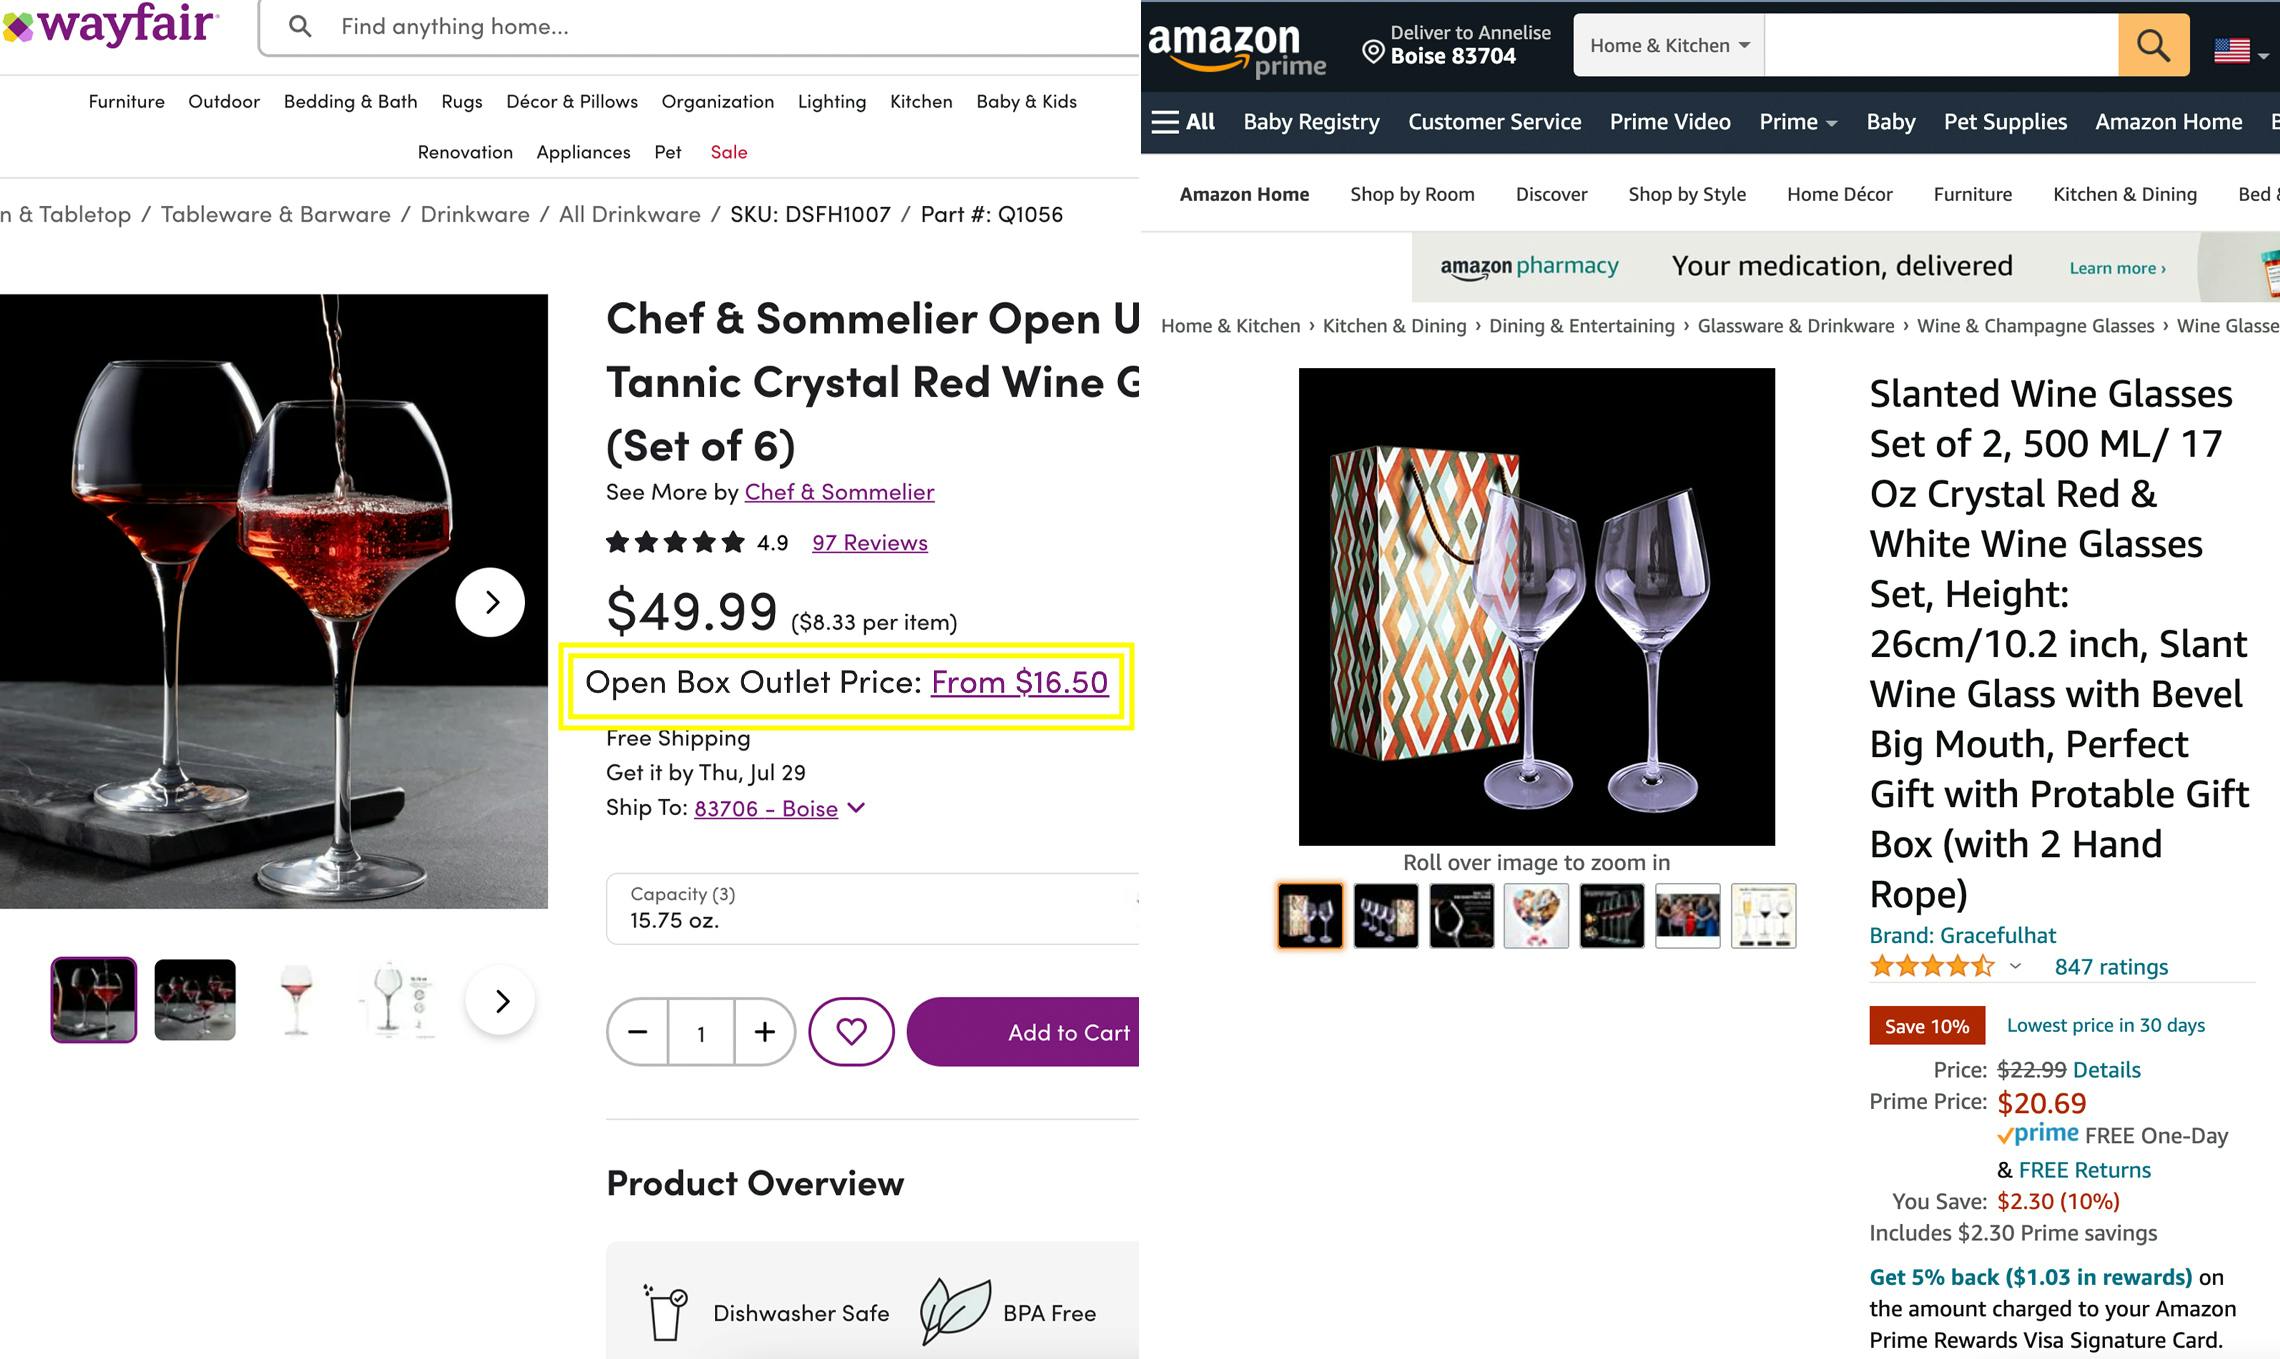The width and height of the screenshot is (2280, 1359).
Task: Click the Add to Cart button
Action: point(1065,1032)
